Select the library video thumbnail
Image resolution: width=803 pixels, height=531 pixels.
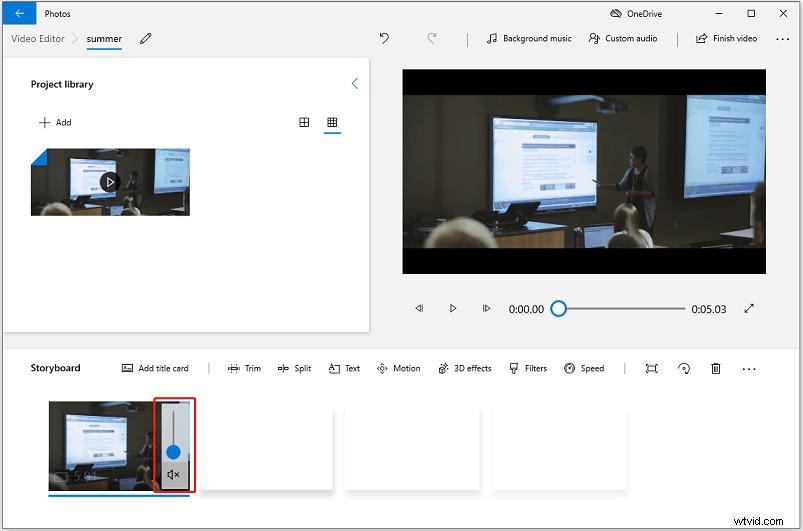110,182
